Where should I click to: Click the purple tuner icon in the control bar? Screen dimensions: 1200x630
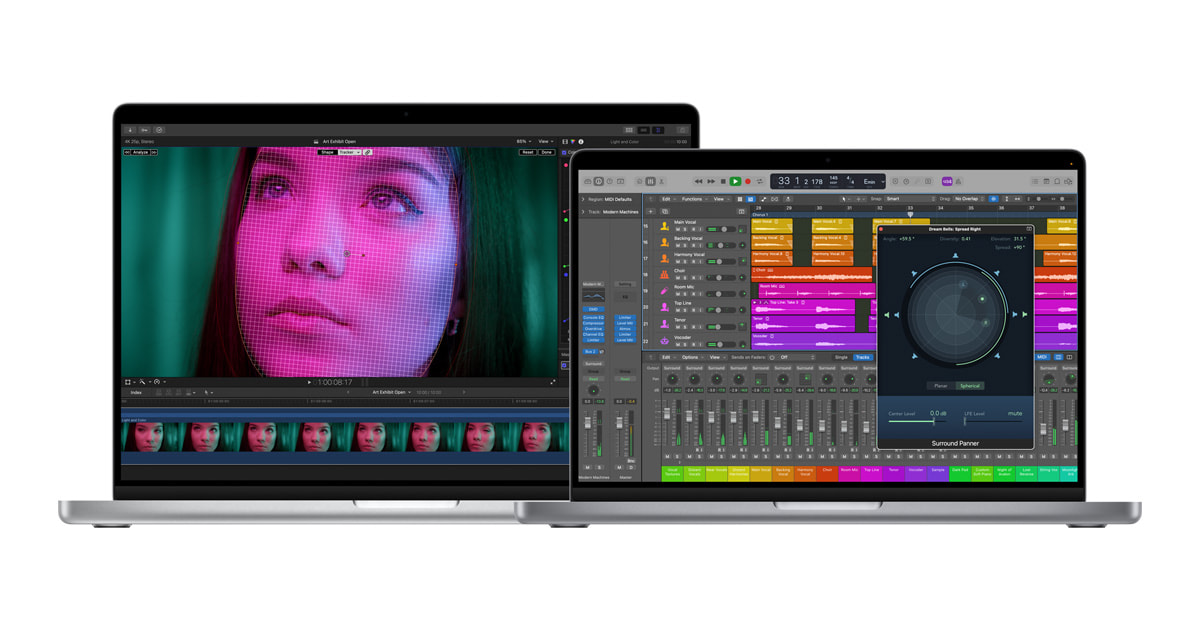(x=946, y=181)
